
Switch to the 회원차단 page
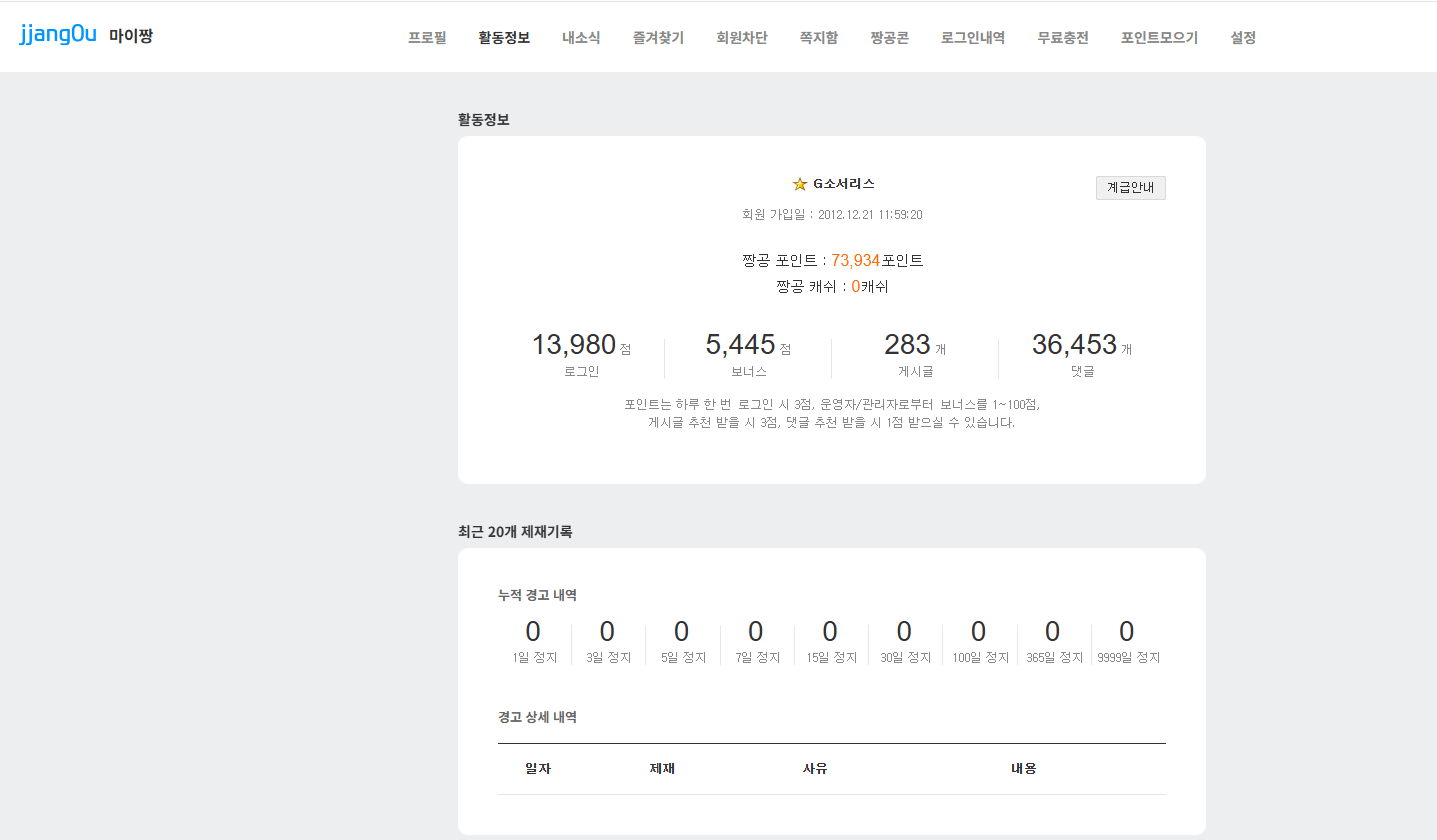tap(742, 38)
